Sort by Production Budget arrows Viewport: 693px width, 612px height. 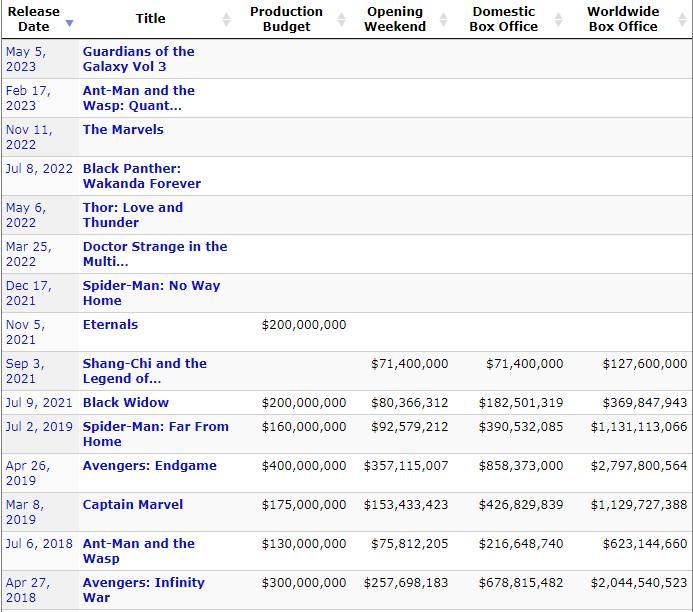[341, 19]
